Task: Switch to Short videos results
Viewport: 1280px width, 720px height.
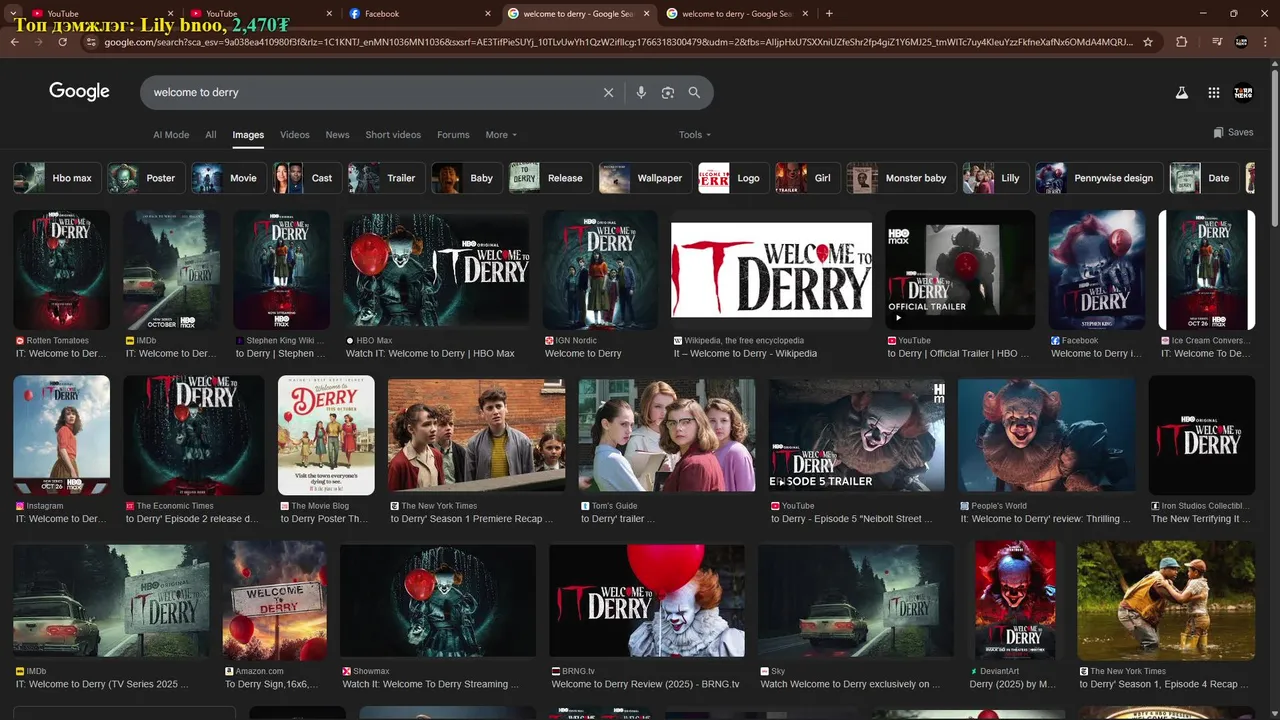Action: click(393, 135)
